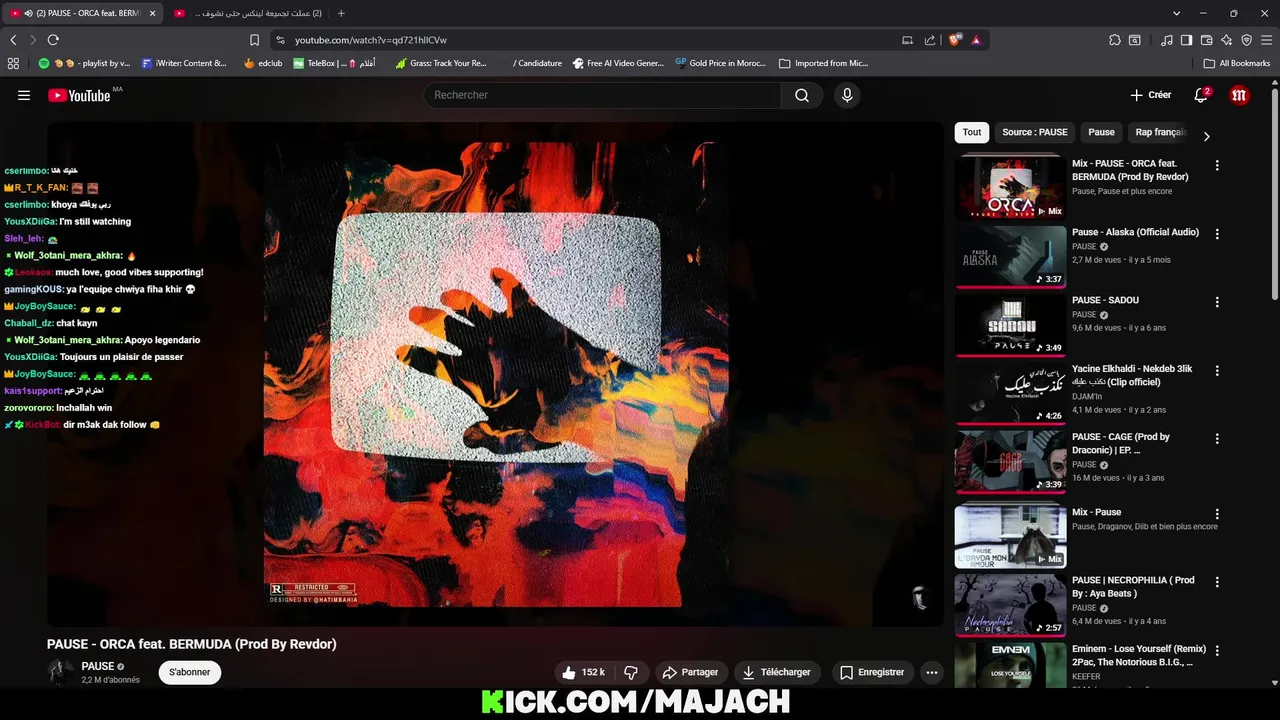This screenshot has height=720, width=1280.
Task: Open the music note playlist icon
Action: [x=1167, y=40]
